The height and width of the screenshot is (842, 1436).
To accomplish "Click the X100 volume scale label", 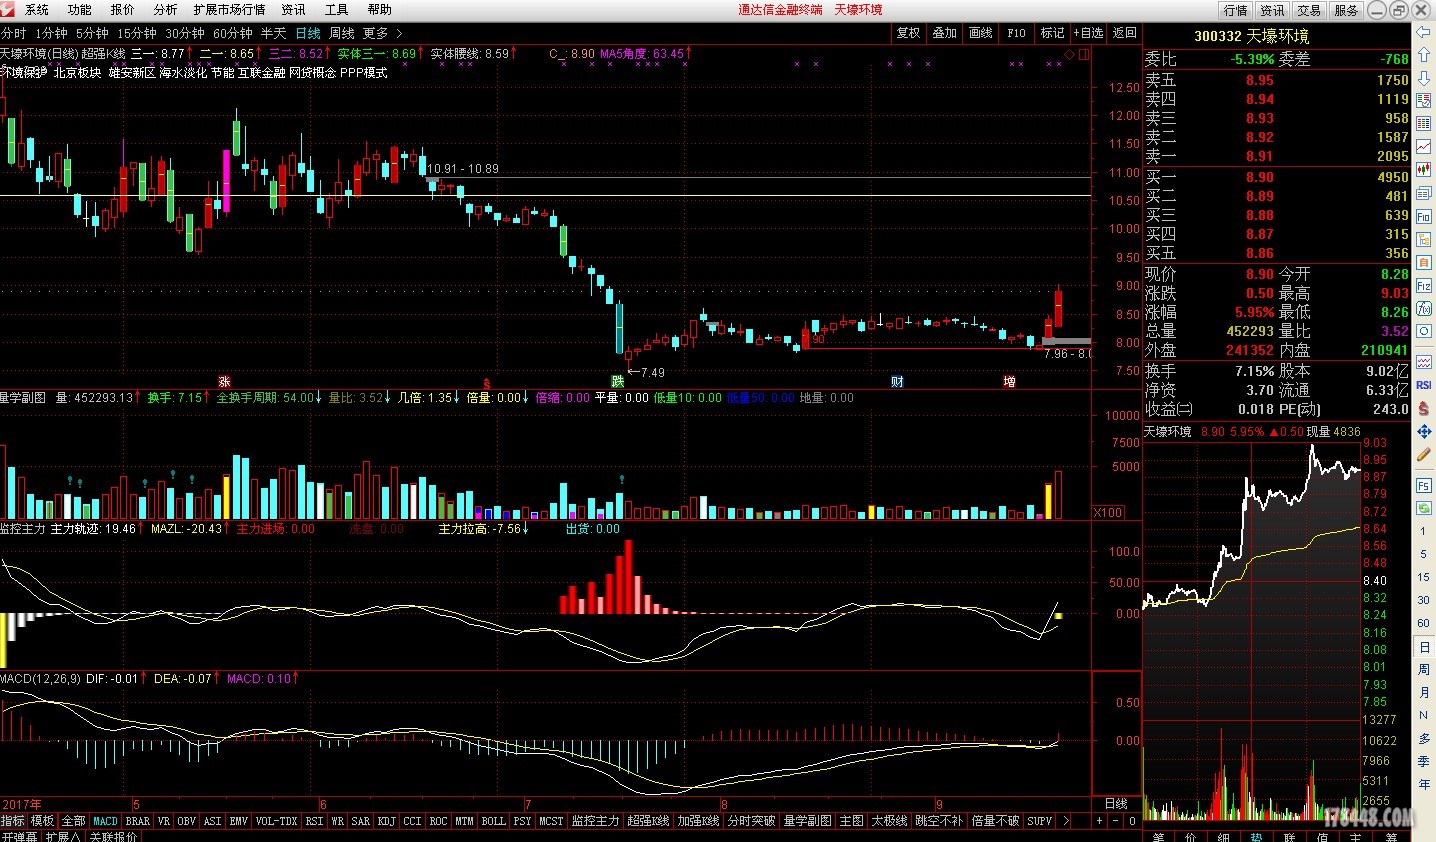I will pos(1108,512).
